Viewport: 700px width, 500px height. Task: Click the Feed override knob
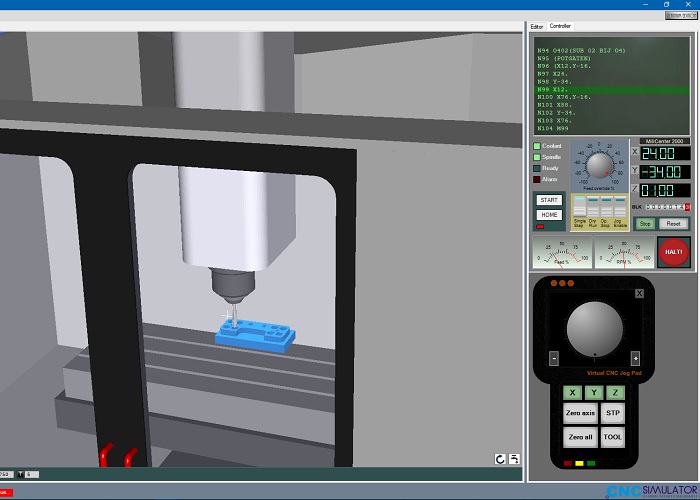click(x=599, y=166)
